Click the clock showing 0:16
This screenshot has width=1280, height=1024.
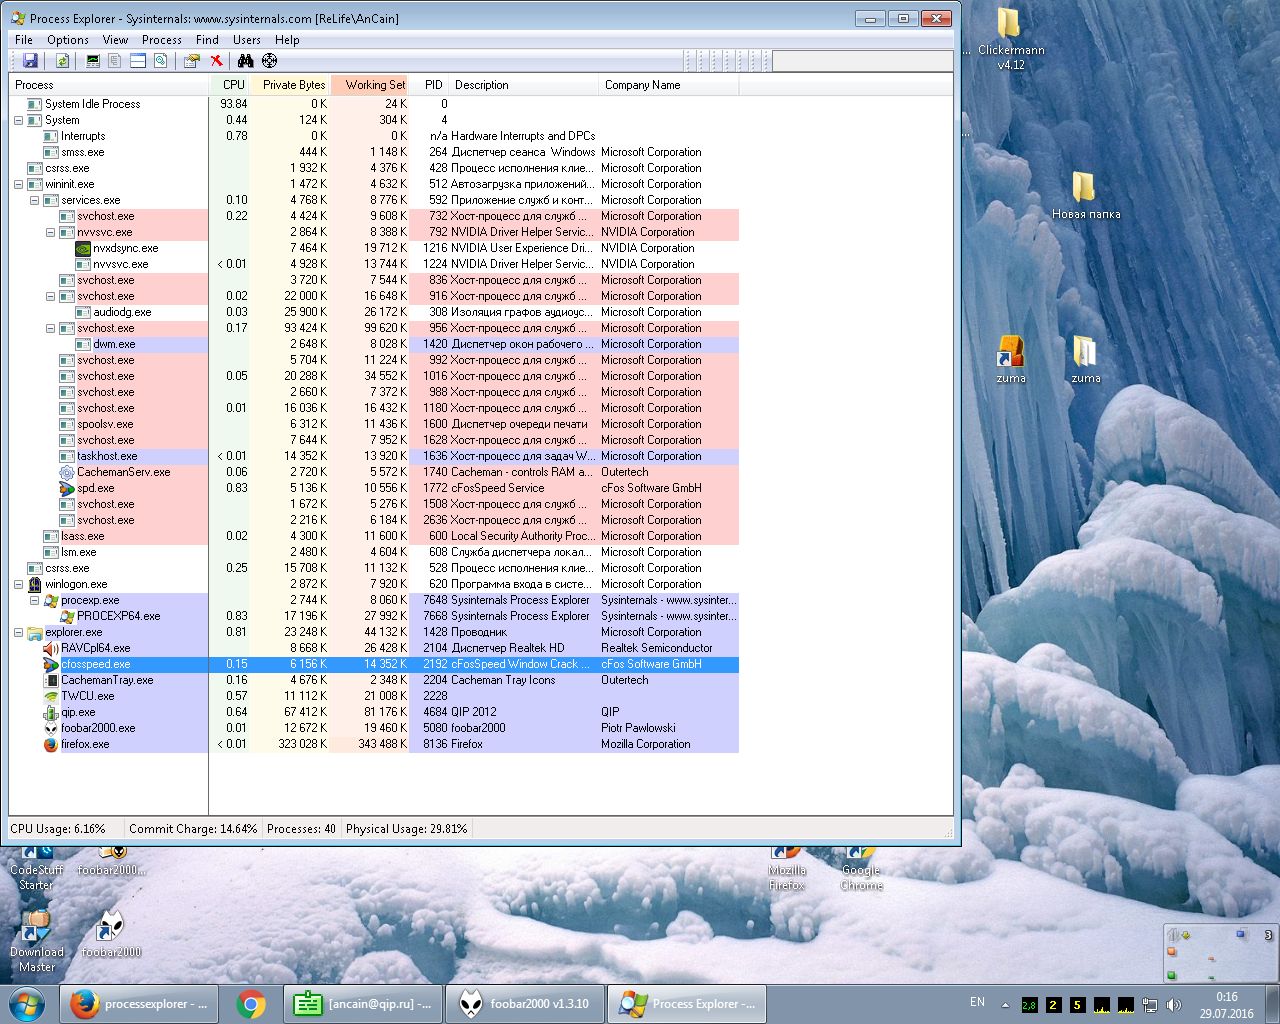(x=1227, y=997)
